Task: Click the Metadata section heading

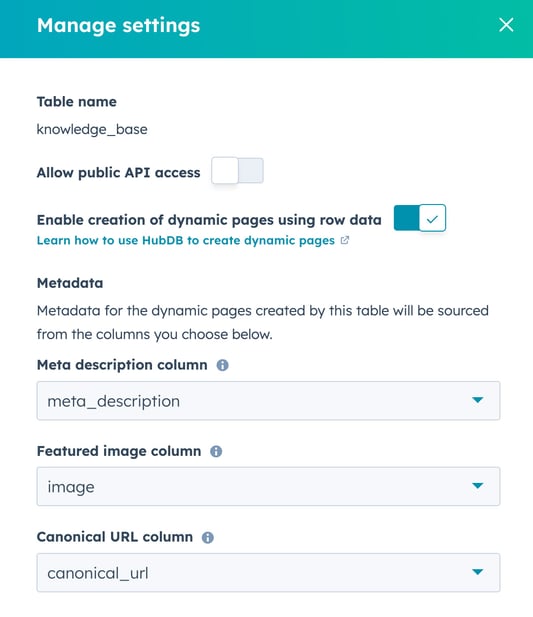Action: [70, 283]
